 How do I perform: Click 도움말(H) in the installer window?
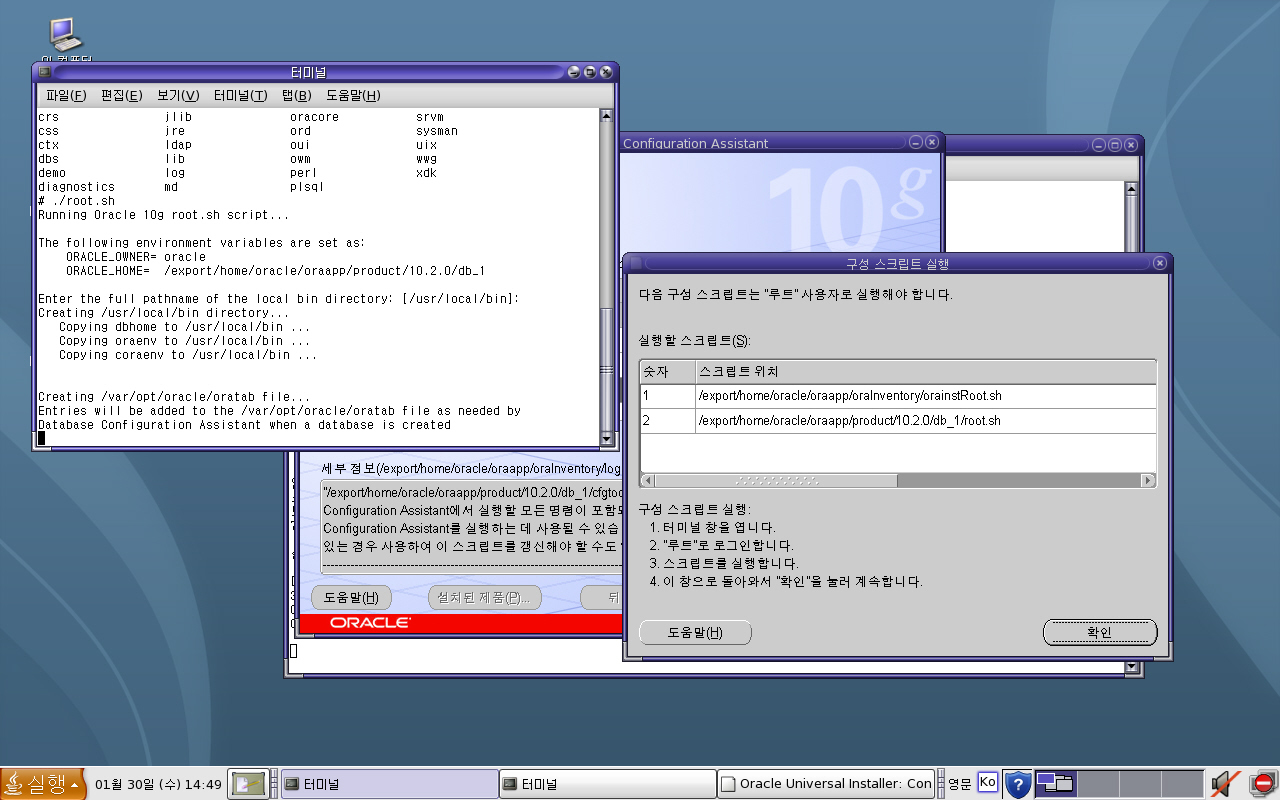(x=350, y=598)
